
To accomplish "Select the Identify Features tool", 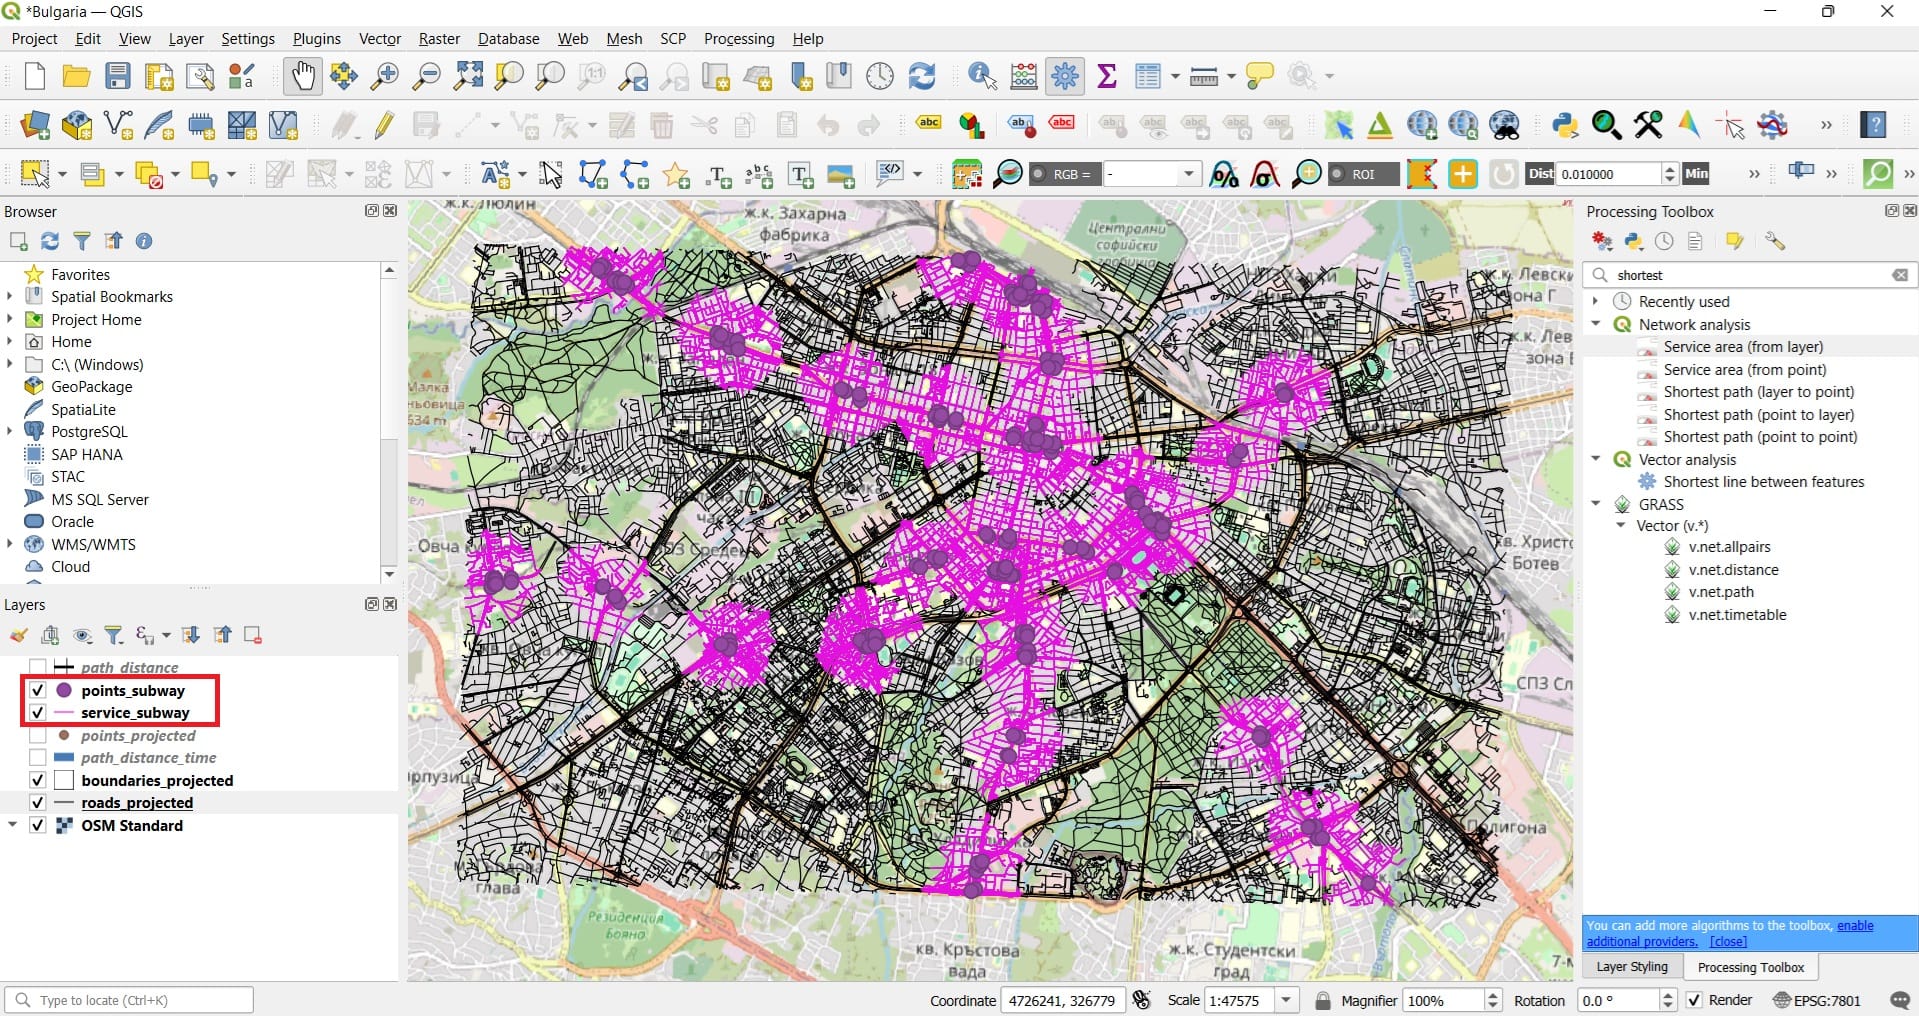I will [982, 76].
